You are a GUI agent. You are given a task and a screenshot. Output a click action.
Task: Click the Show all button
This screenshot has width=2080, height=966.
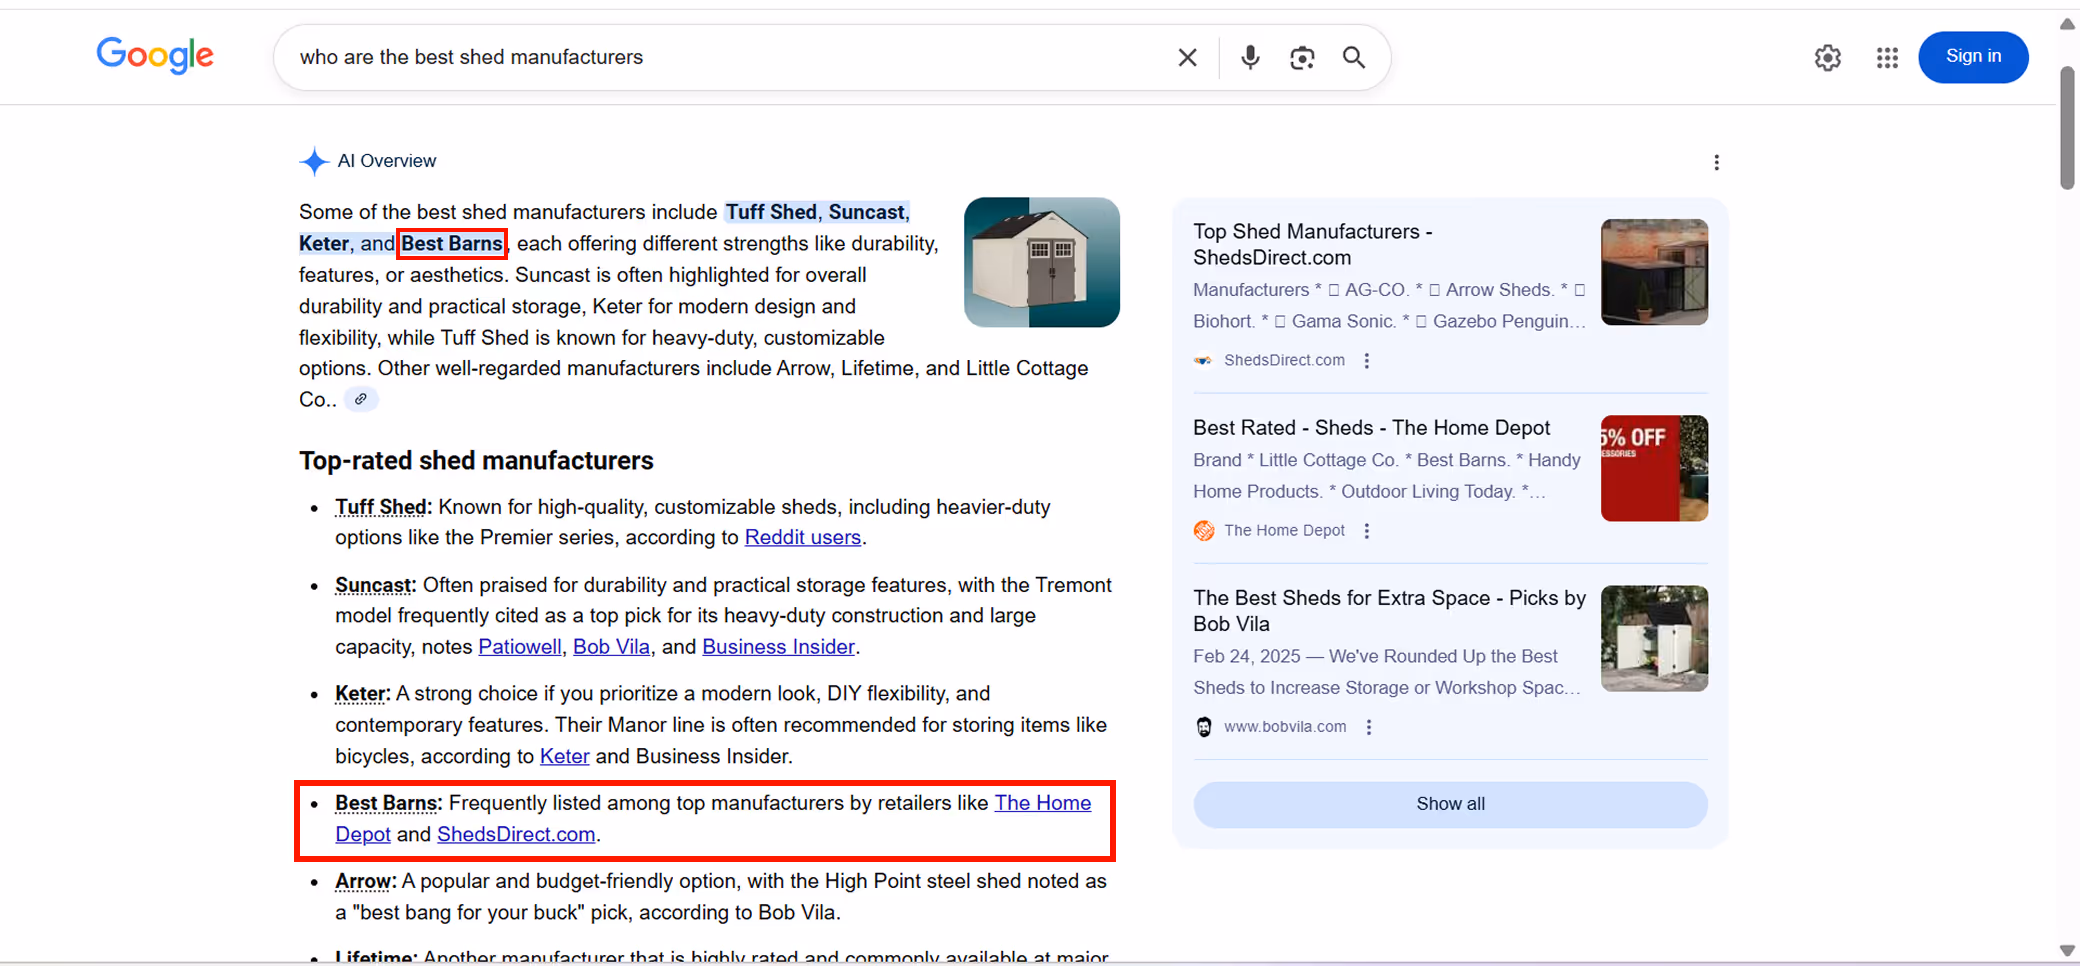click(x=1450, y=804)
